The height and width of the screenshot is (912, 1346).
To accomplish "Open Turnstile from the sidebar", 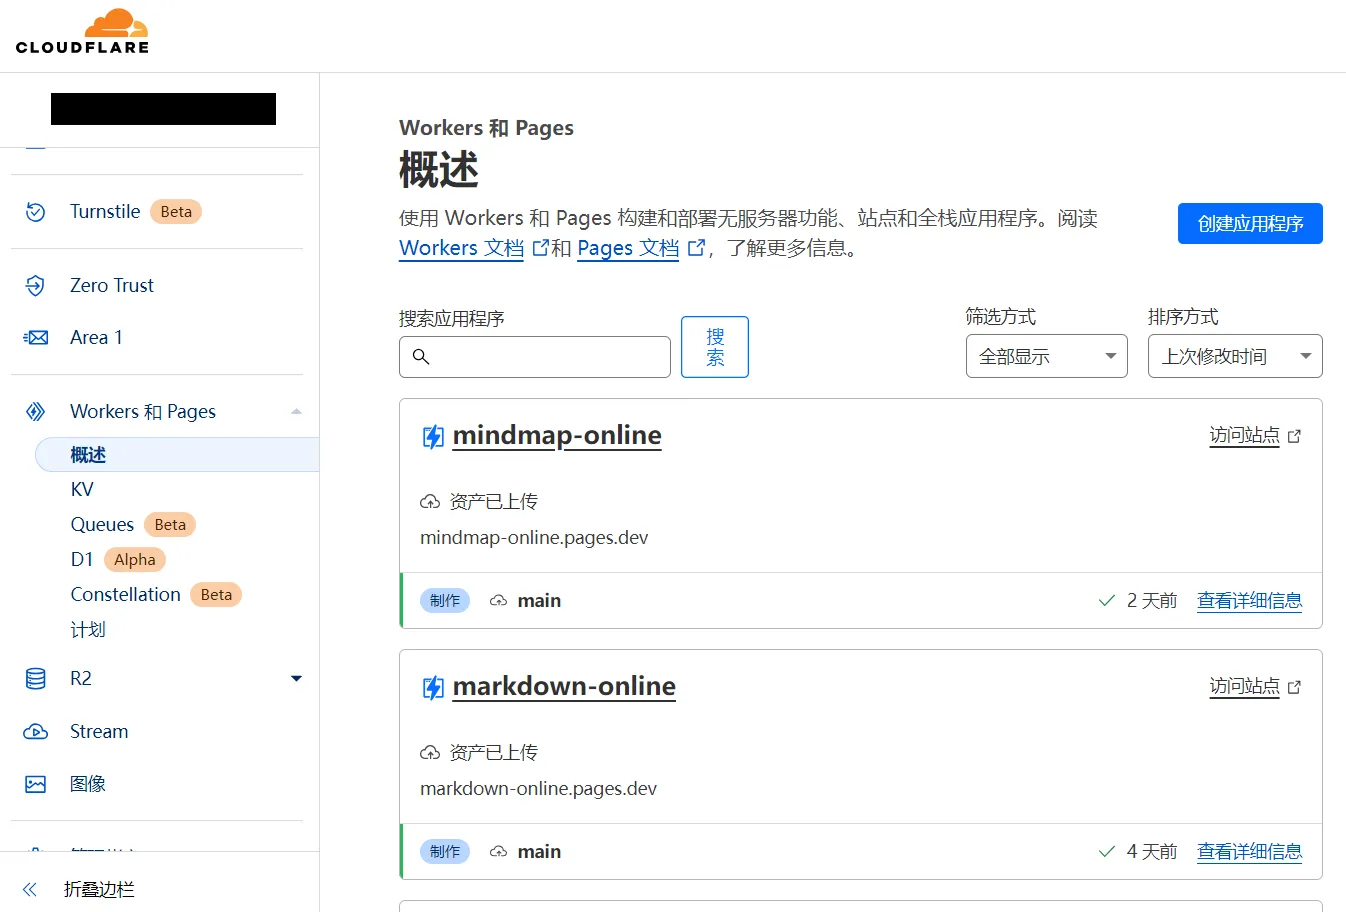I will click(105, 212).
